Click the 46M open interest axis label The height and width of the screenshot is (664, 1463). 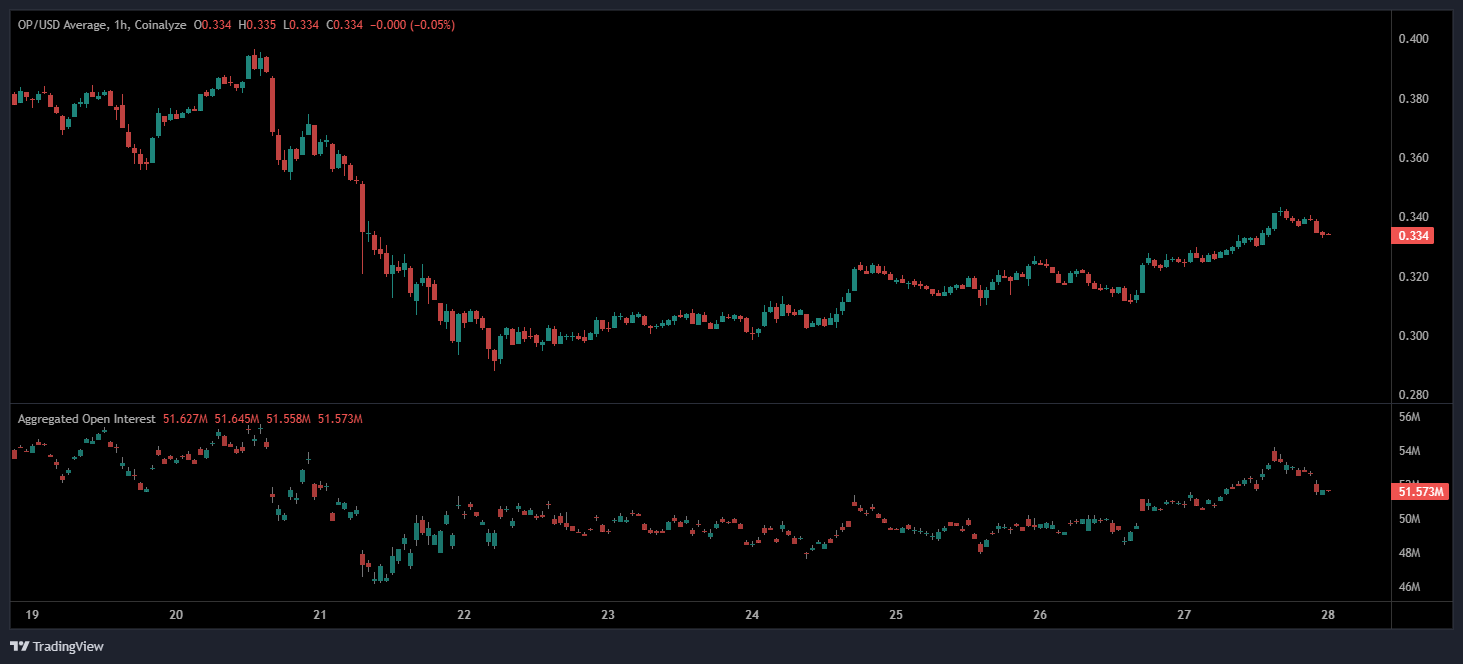pos(1409,587)
